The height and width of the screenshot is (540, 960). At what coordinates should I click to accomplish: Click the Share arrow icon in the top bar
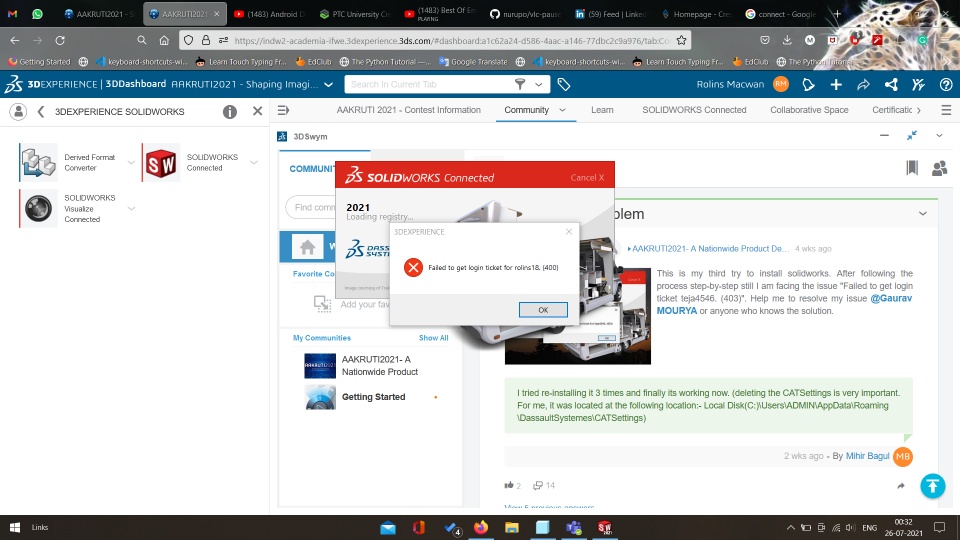pos(863,84)
